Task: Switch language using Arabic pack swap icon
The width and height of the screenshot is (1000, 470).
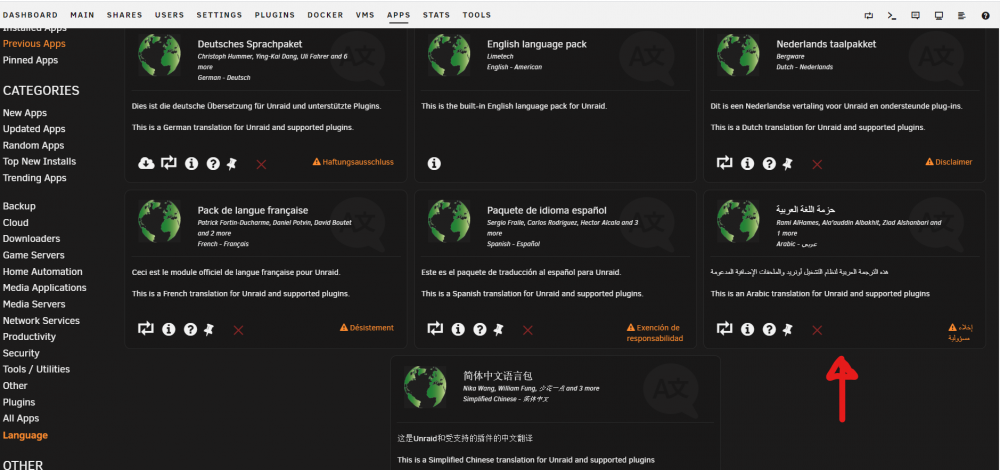Action: pos(724,329)
